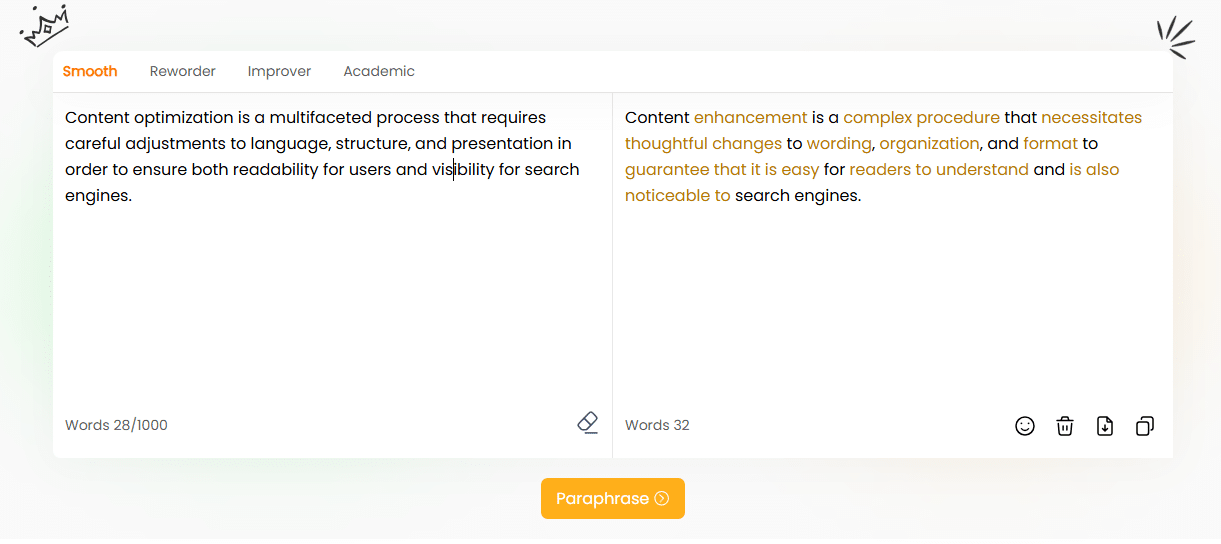Pick the highlighted phrase "thoughtful changes"
The height and width of the screenshot is (544, 1221).
pos(703,144)
